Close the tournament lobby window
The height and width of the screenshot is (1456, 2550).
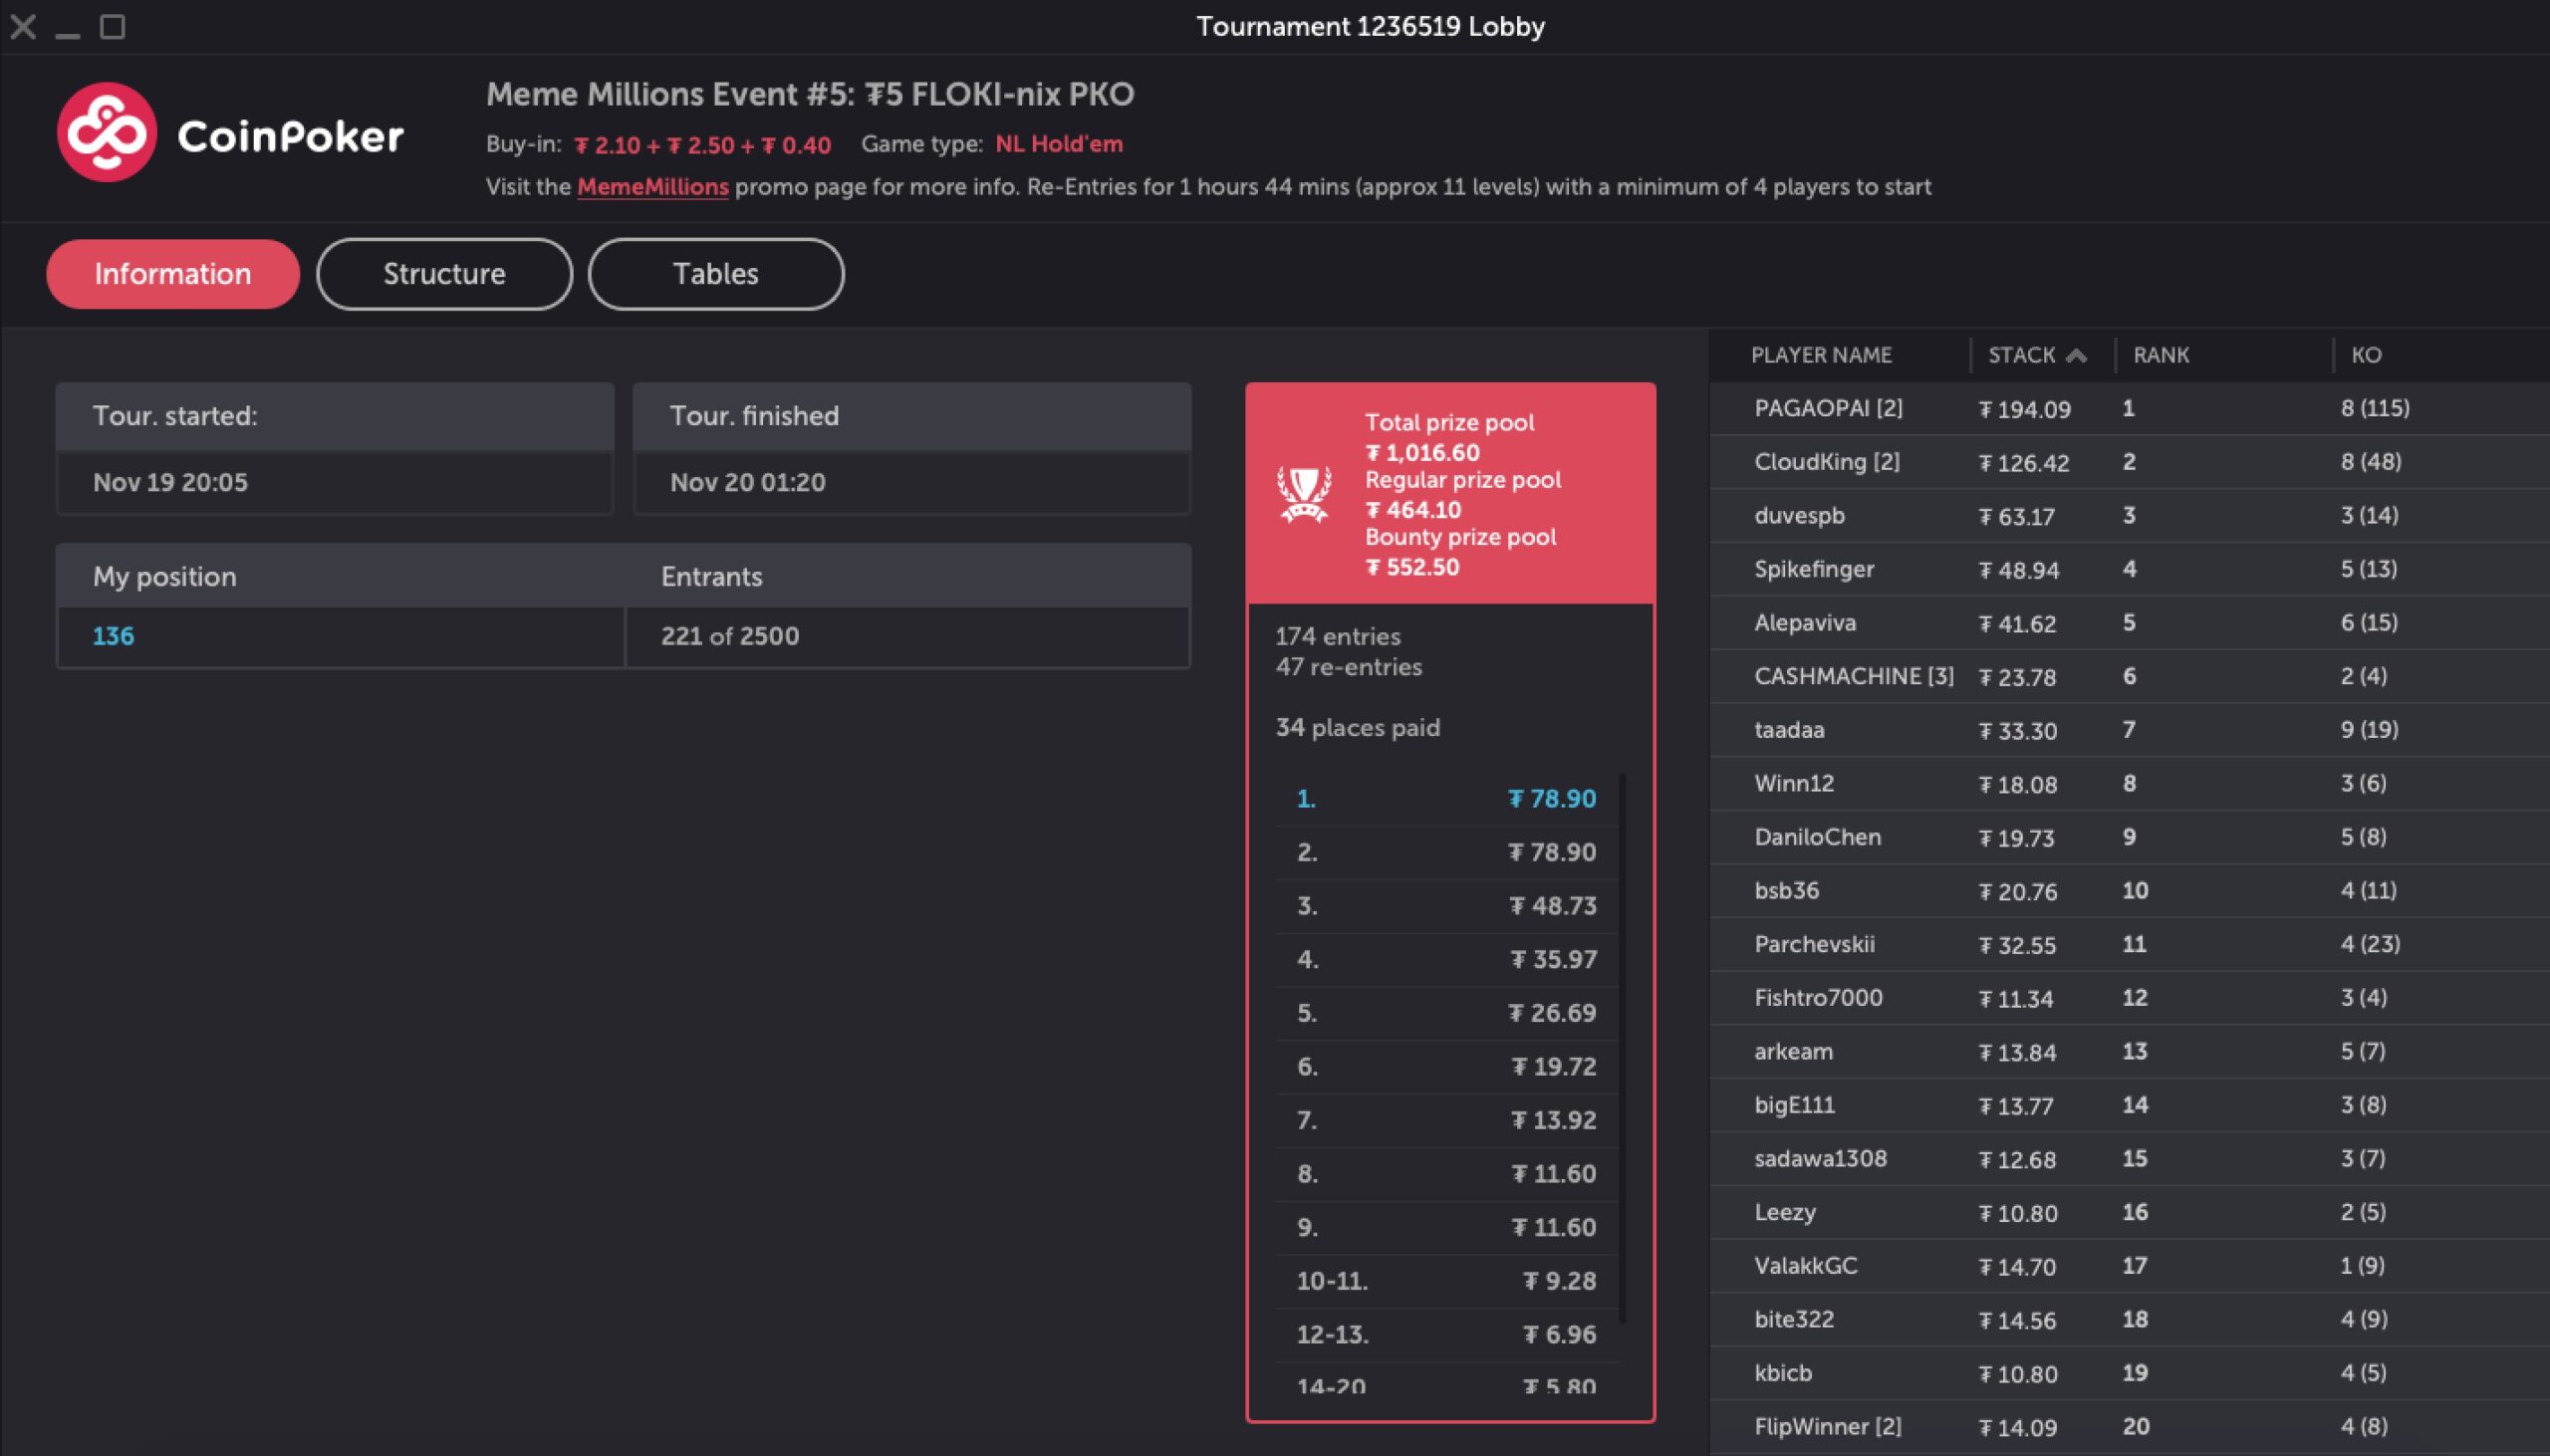point(23,27)
